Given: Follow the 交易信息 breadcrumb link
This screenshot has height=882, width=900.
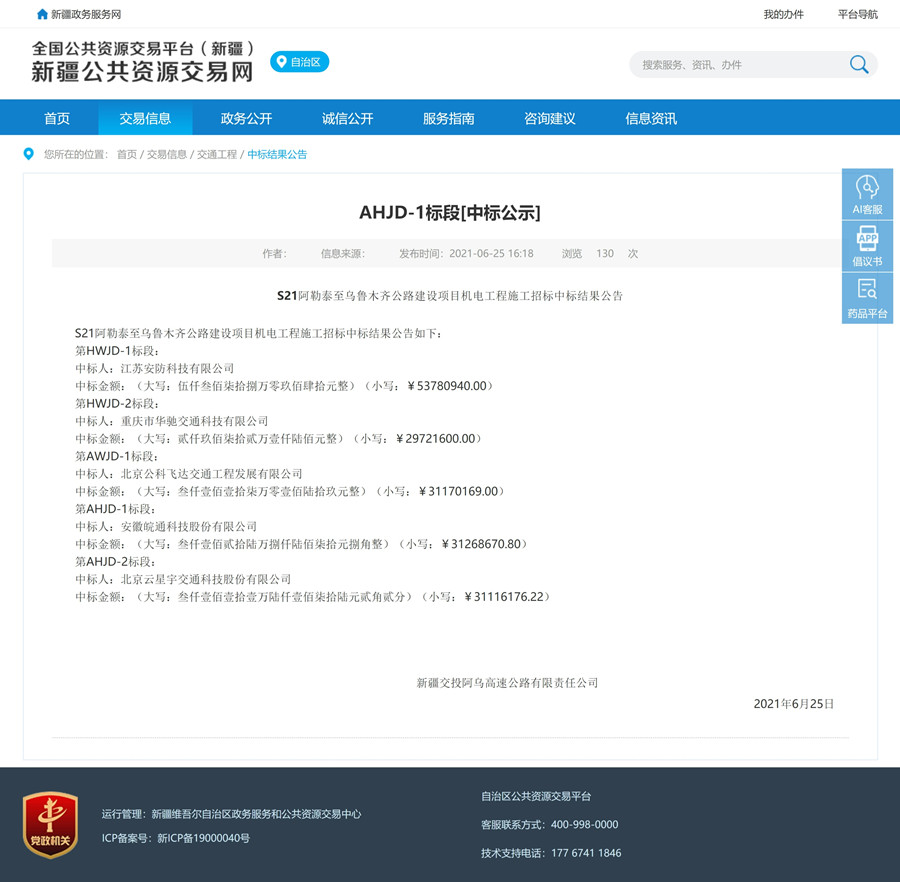Looking at the screenshot, I should click(166, 154).
